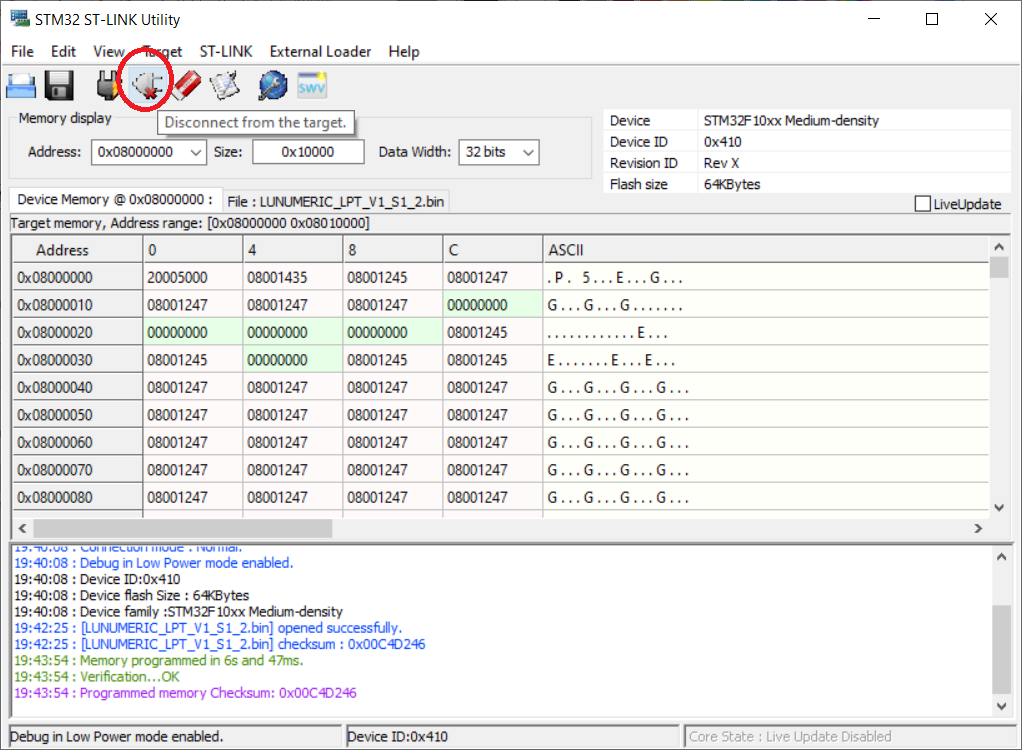1022x750 pixels.
Task: Open the Target menu
Action: pos(161,51)
